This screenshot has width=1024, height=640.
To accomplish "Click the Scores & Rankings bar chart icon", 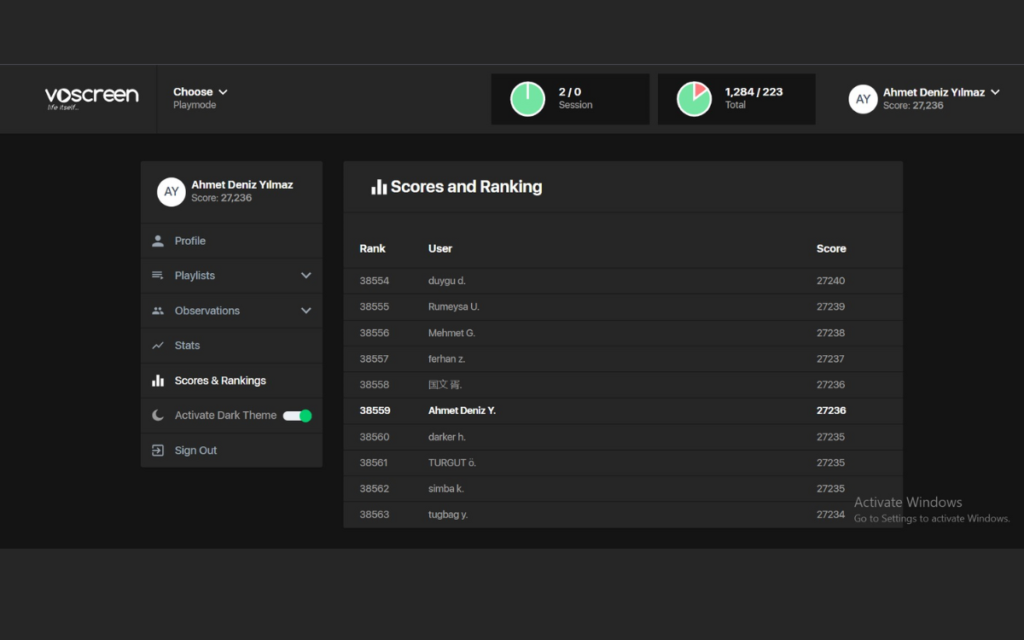I will point(158,381).
